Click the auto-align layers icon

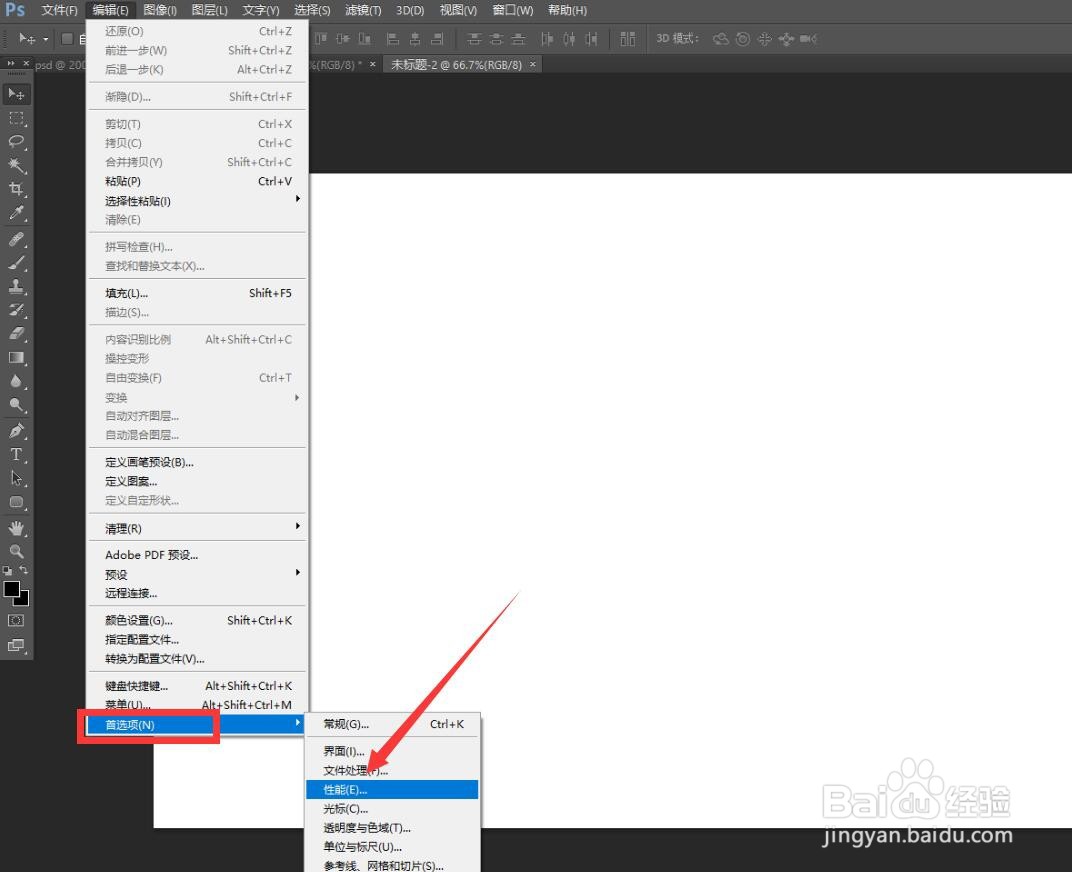tap(628, 39)
